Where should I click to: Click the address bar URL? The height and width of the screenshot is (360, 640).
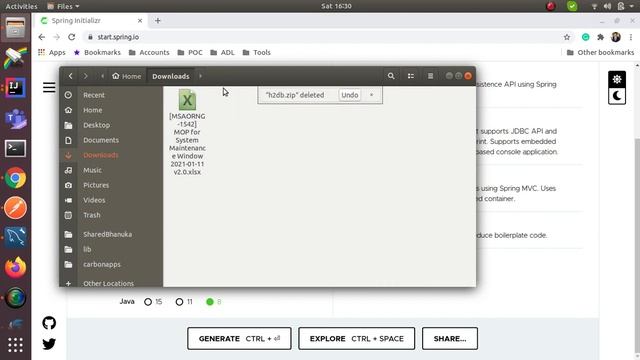pyautogui.click(x=118, y=37)
